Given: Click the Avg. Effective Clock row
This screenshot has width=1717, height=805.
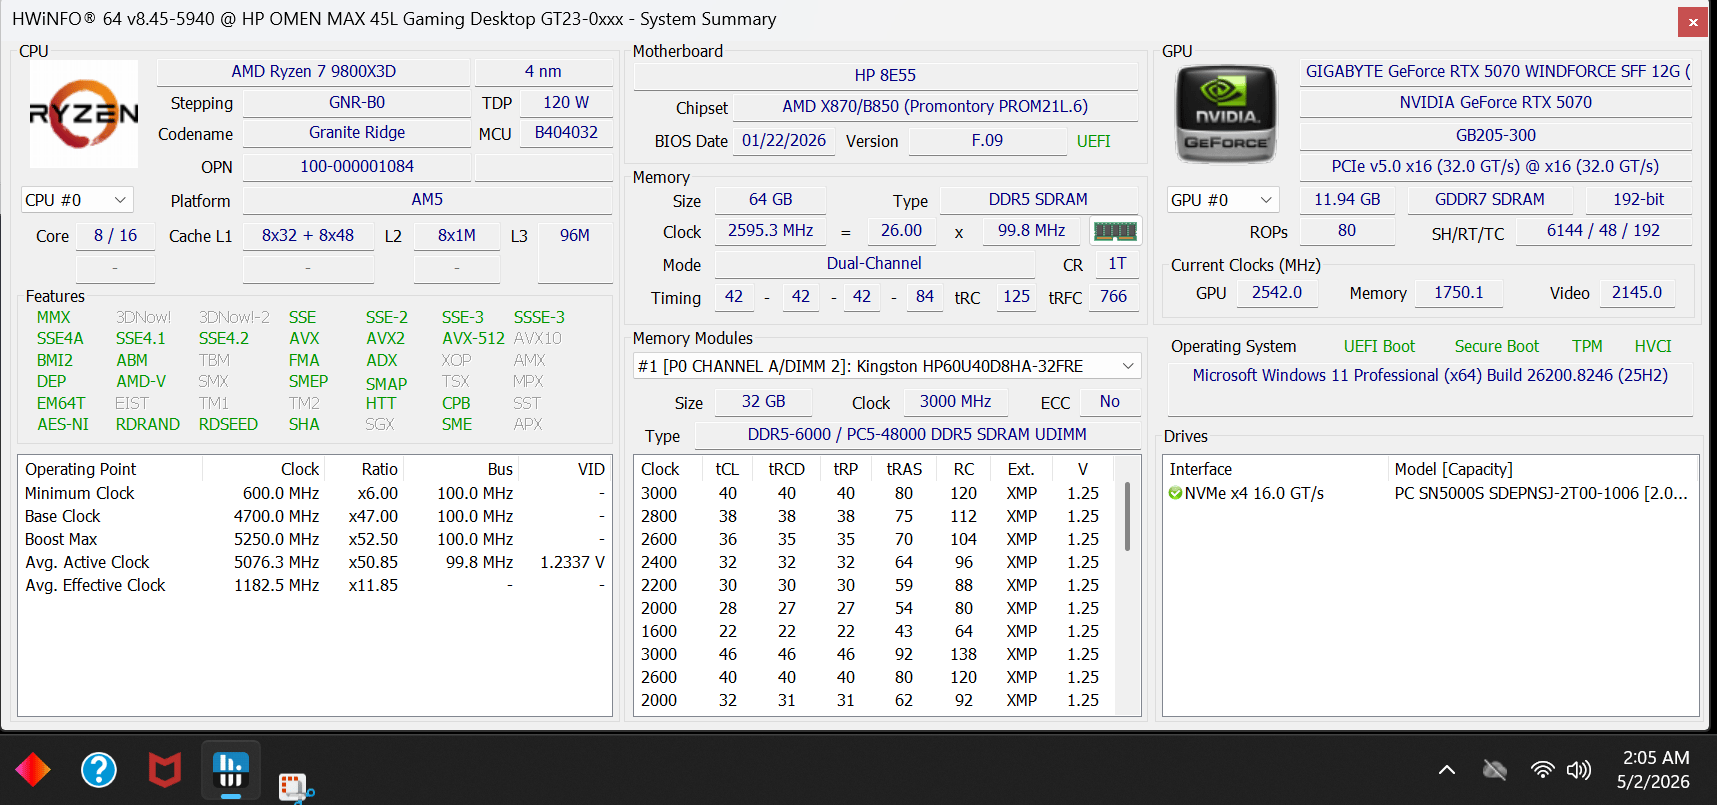Looking at the screenshot, I should [x=315, y=585].
